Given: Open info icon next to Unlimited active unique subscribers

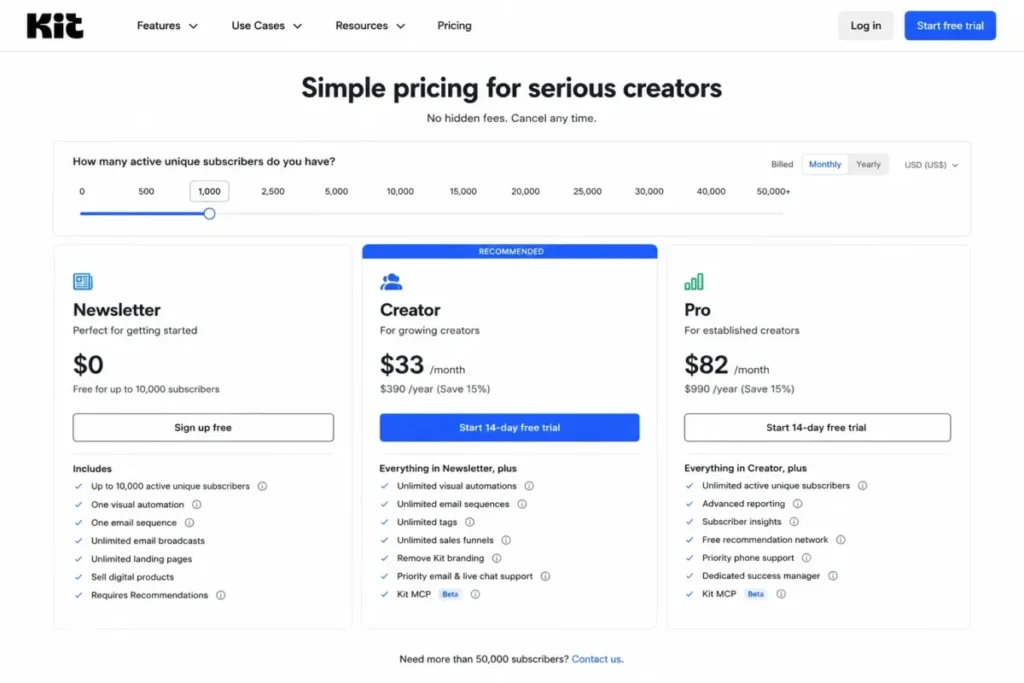Looking at the screenshot, I should point(863,486).
